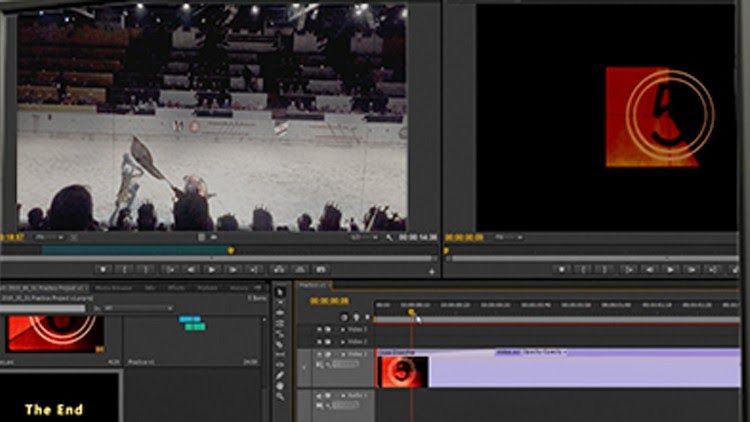Switch to Markers panel tab
Image resolution: width=750 pixels, height=422 pixels.
pos(207,288)
